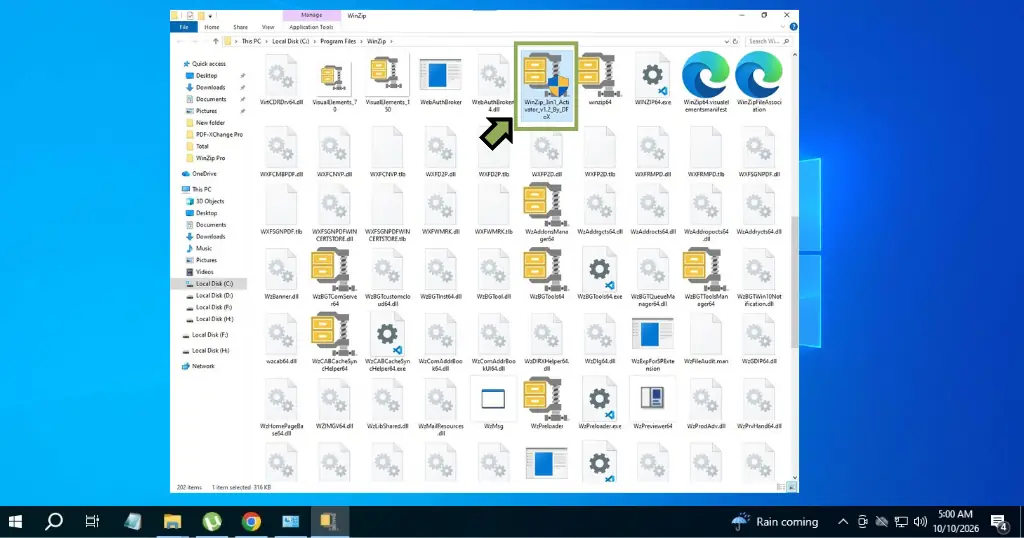Select the WzPreloader application icon
The width and height of the screenshot is (1024, 538).
point(547,399)
